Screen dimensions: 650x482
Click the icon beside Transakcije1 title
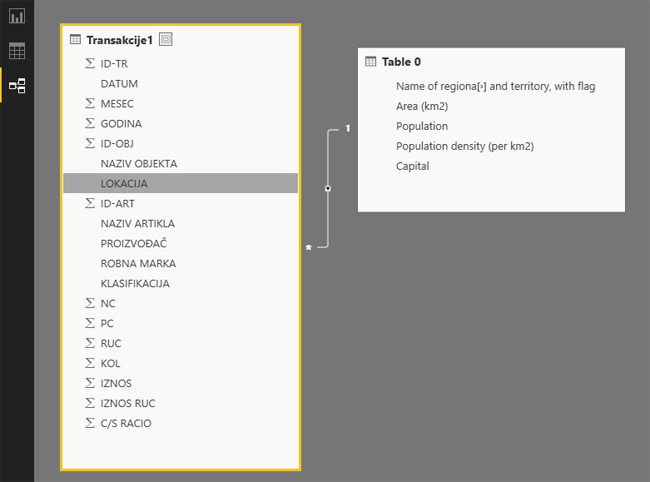tap(166, 40)
